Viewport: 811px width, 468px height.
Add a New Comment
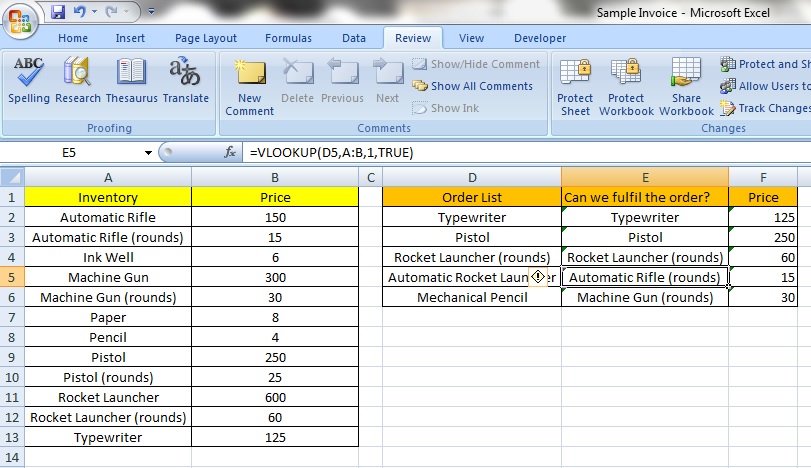coord(249,85)
